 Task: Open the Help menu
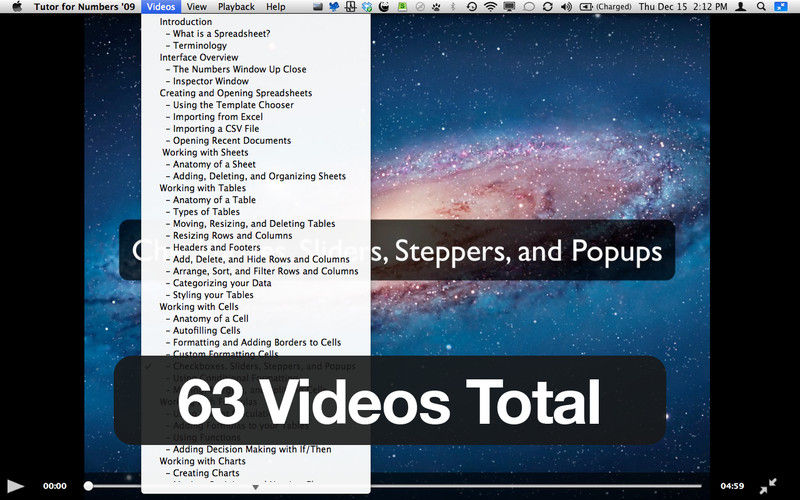coord(276,7)
